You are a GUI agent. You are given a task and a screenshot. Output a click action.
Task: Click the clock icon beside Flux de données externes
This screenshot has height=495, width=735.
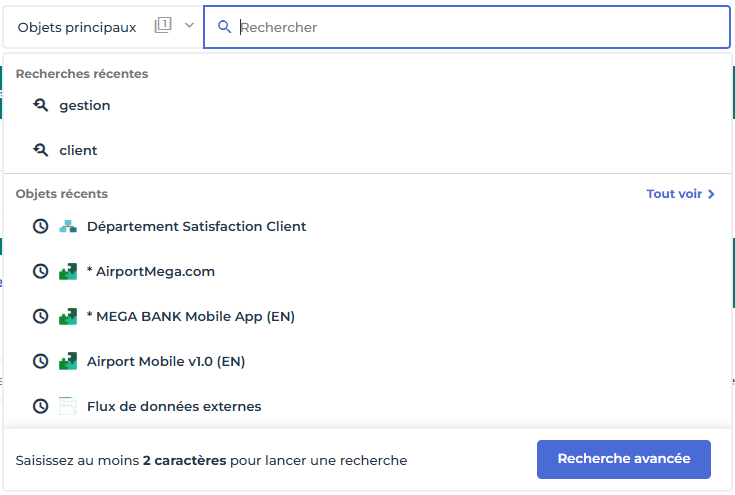coord(41,406)
